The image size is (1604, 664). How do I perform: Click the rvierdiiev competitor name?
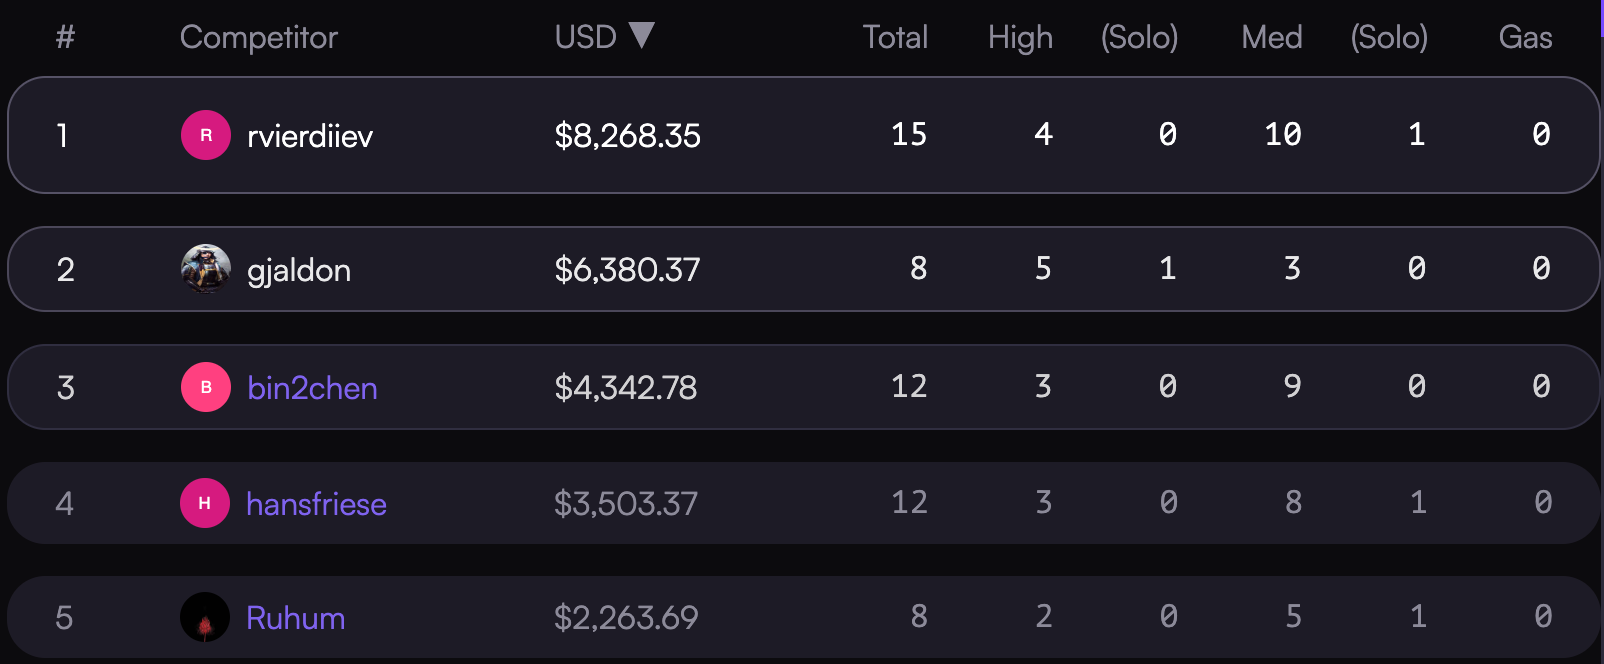click(x=310, y=136)
